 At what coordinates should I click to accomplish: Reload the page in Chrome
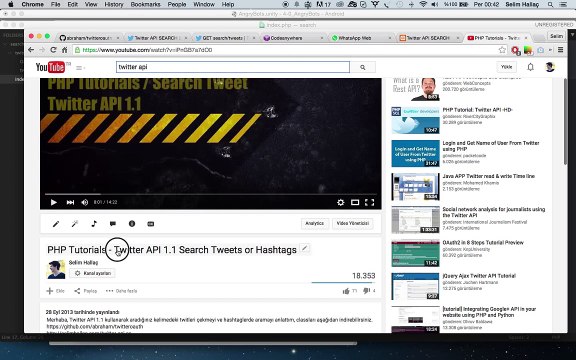coord(53,50)
